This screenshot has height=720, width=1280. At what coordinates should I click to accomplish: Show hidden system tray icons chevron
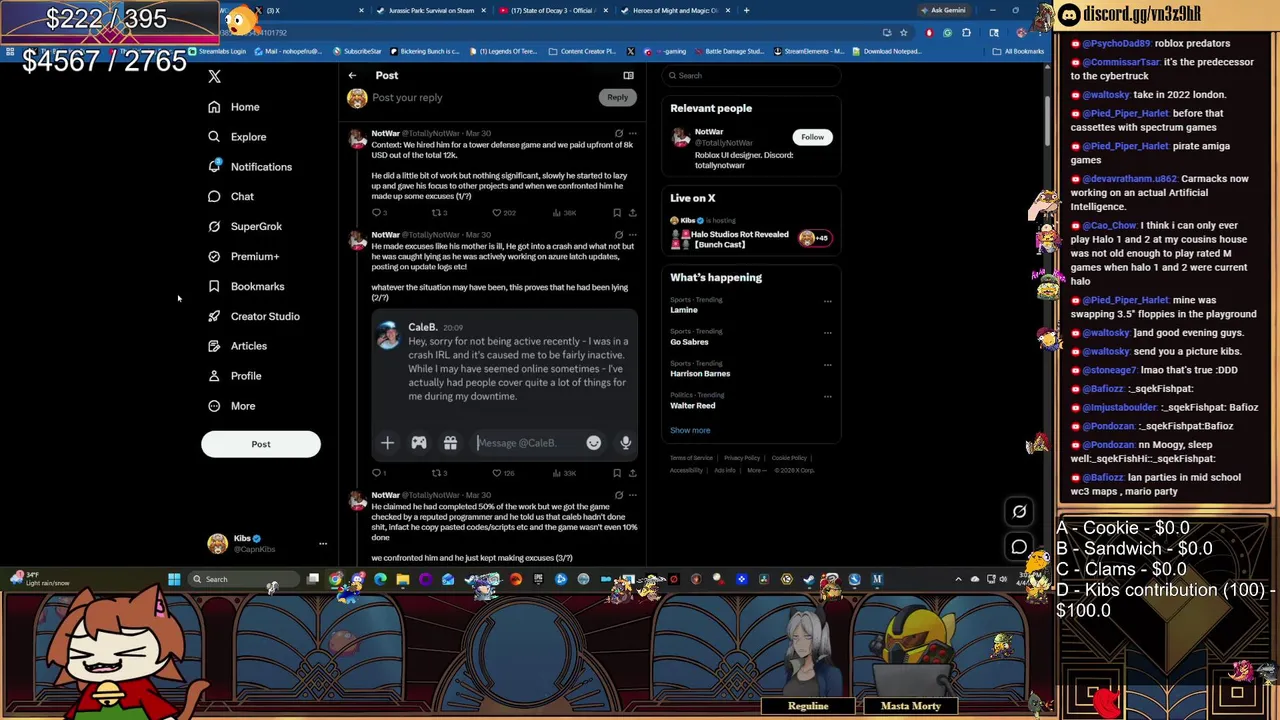[x=958, y=579]
